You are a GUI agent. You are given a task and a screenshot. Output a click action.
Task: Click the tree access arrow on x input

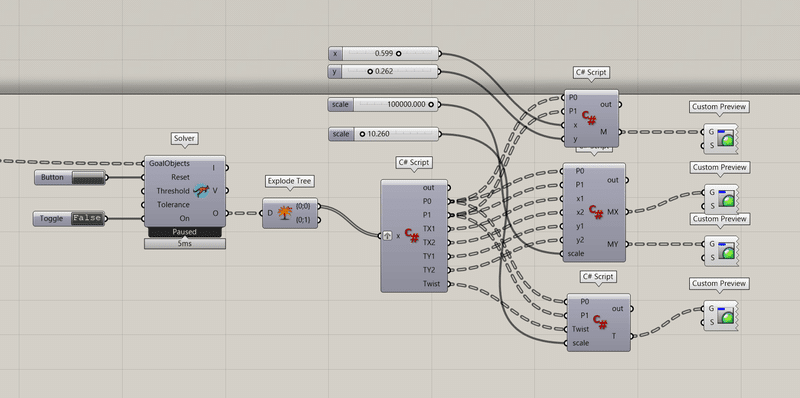(x=387, y=236)
